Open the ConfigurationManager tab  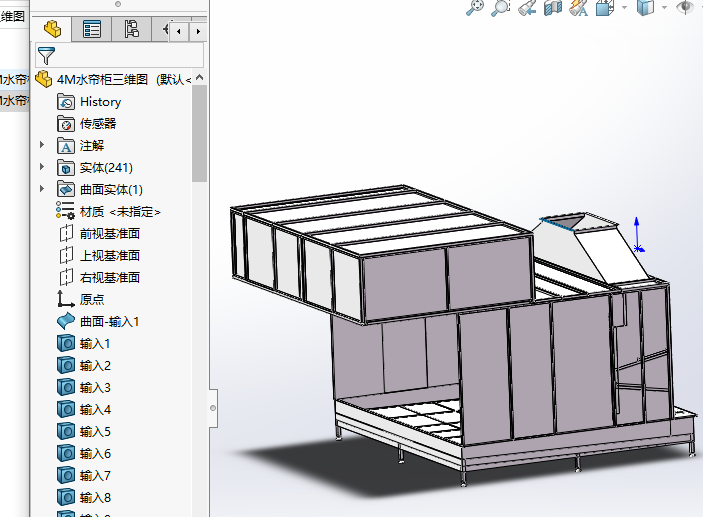point(132,30)
